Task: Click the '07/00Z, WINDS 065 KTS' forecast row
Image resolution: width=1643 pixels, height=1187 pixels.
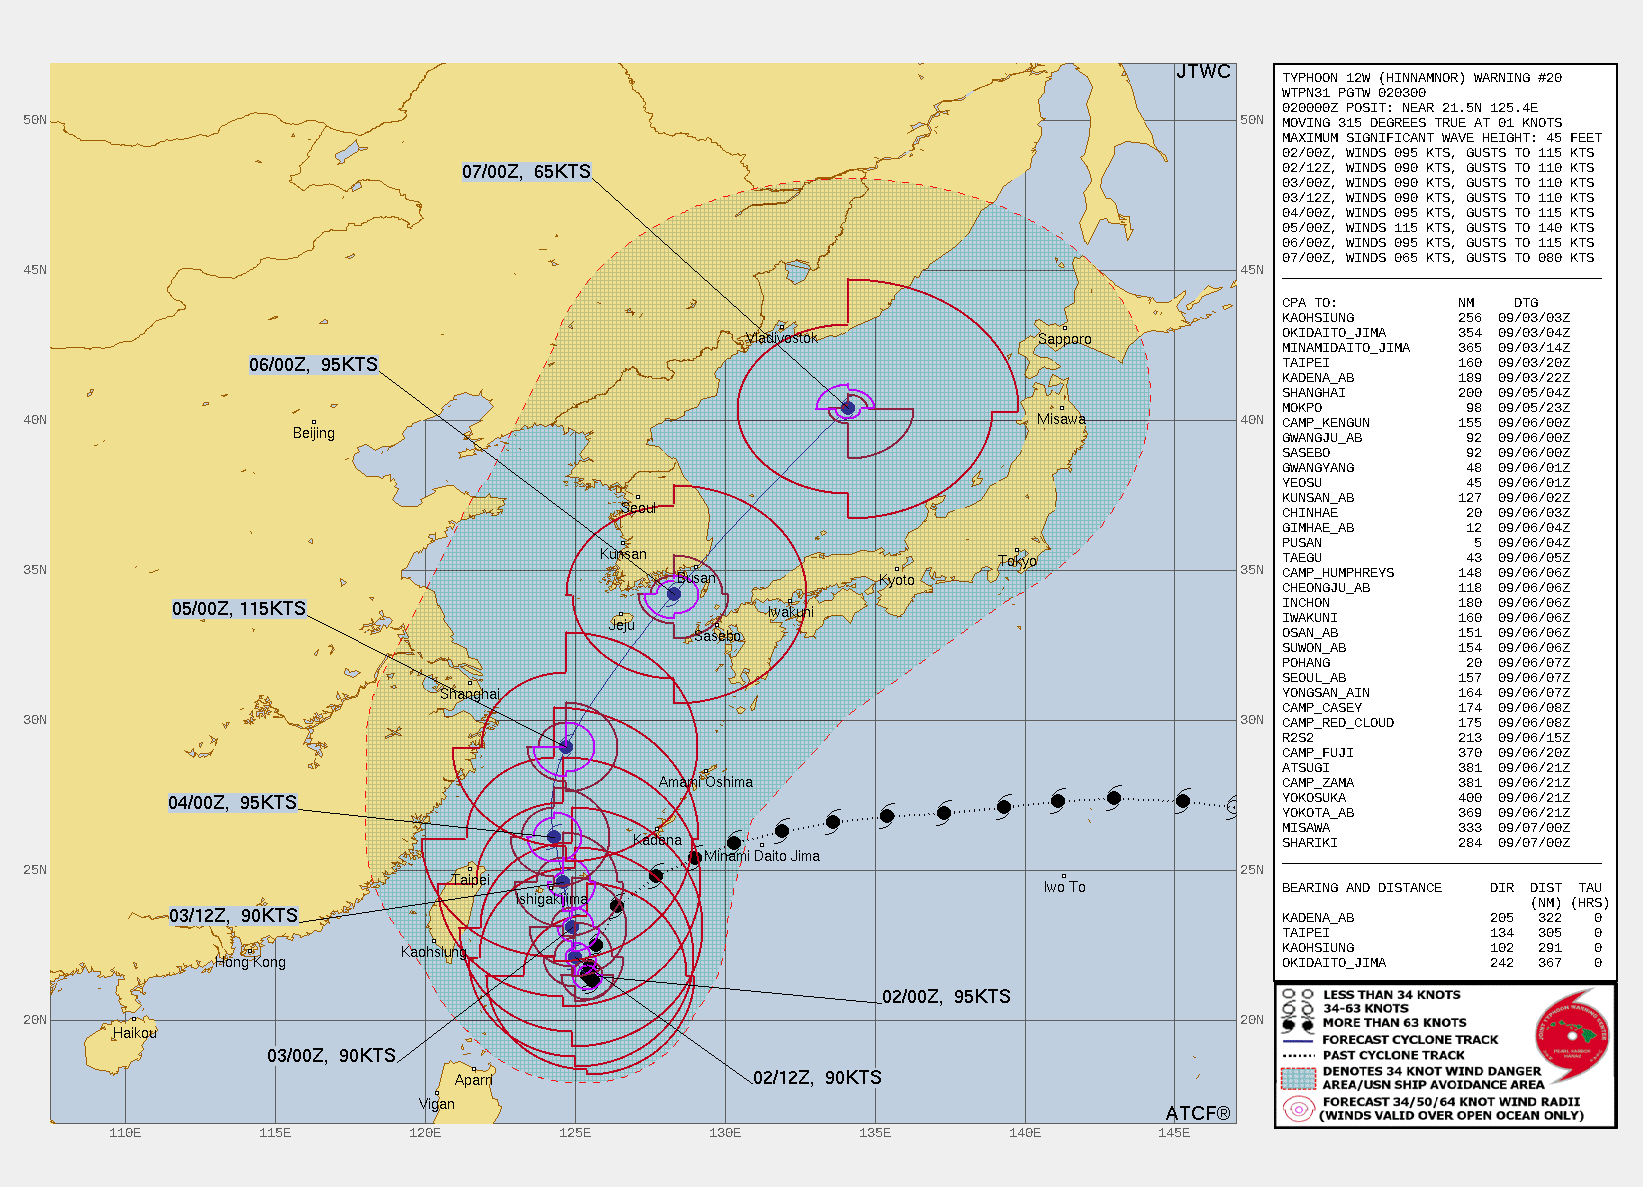Action: [1438, 258]
